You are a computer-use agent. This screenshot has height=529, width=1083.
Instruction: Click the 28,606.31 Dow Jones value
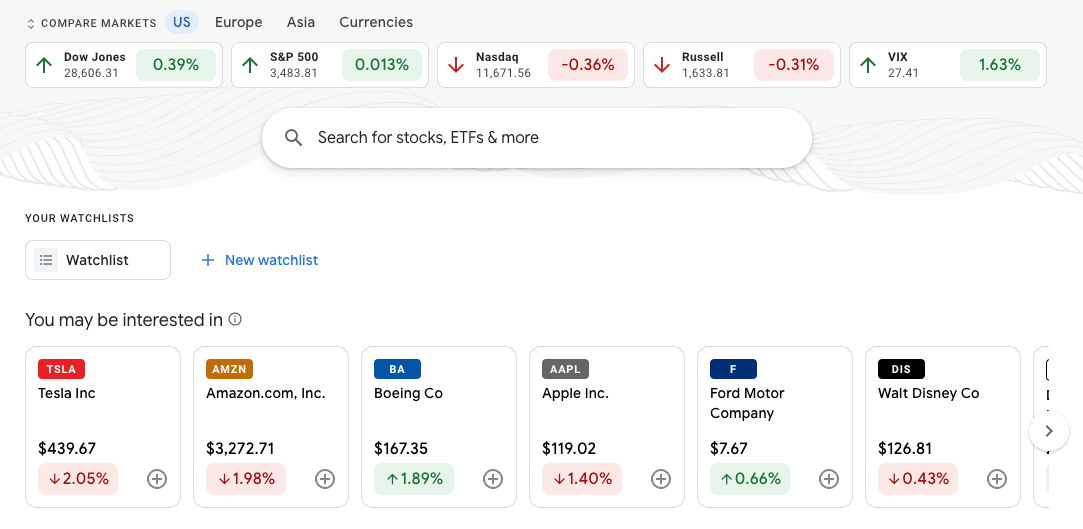pyautogui.click(x=91, y=73)
